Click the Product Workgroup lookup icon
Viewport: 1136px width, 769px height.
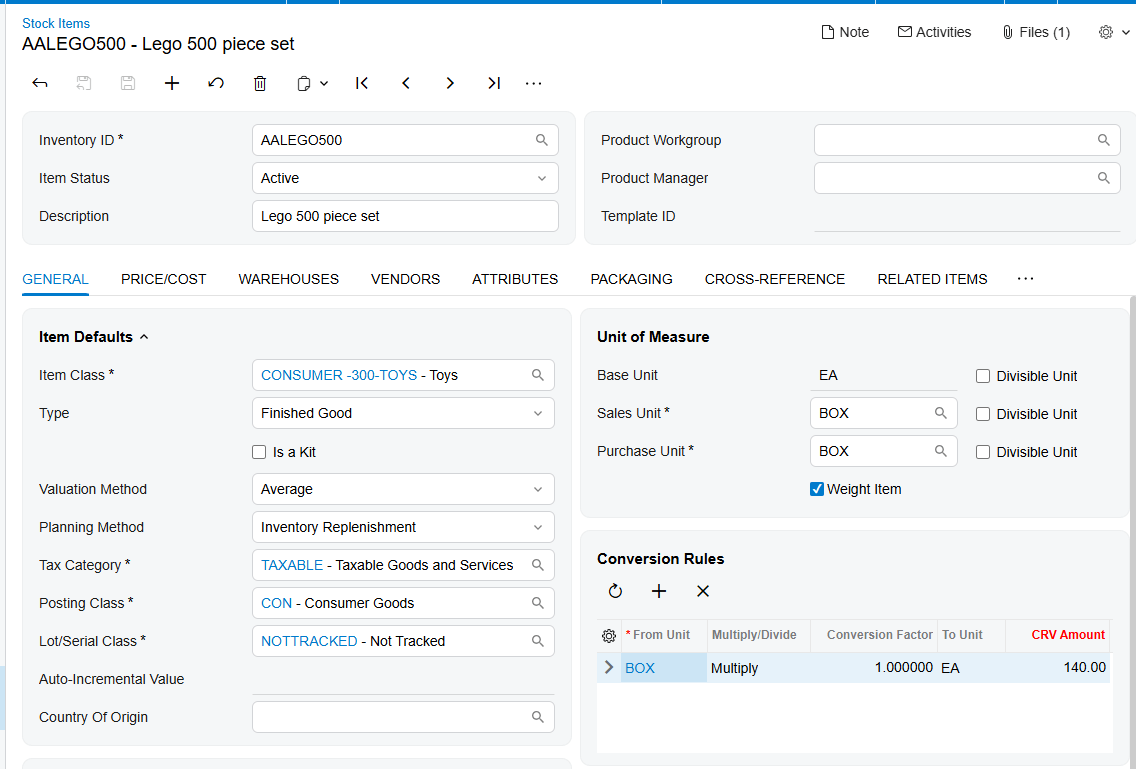(1103, 140)
